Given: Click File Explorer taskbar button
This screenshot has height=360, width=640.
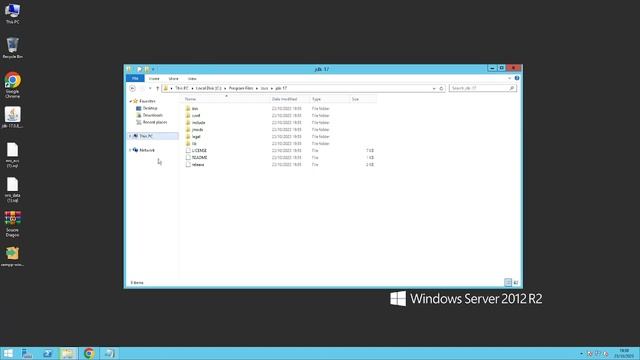Looking at the screenshot, I should point(68,353).
